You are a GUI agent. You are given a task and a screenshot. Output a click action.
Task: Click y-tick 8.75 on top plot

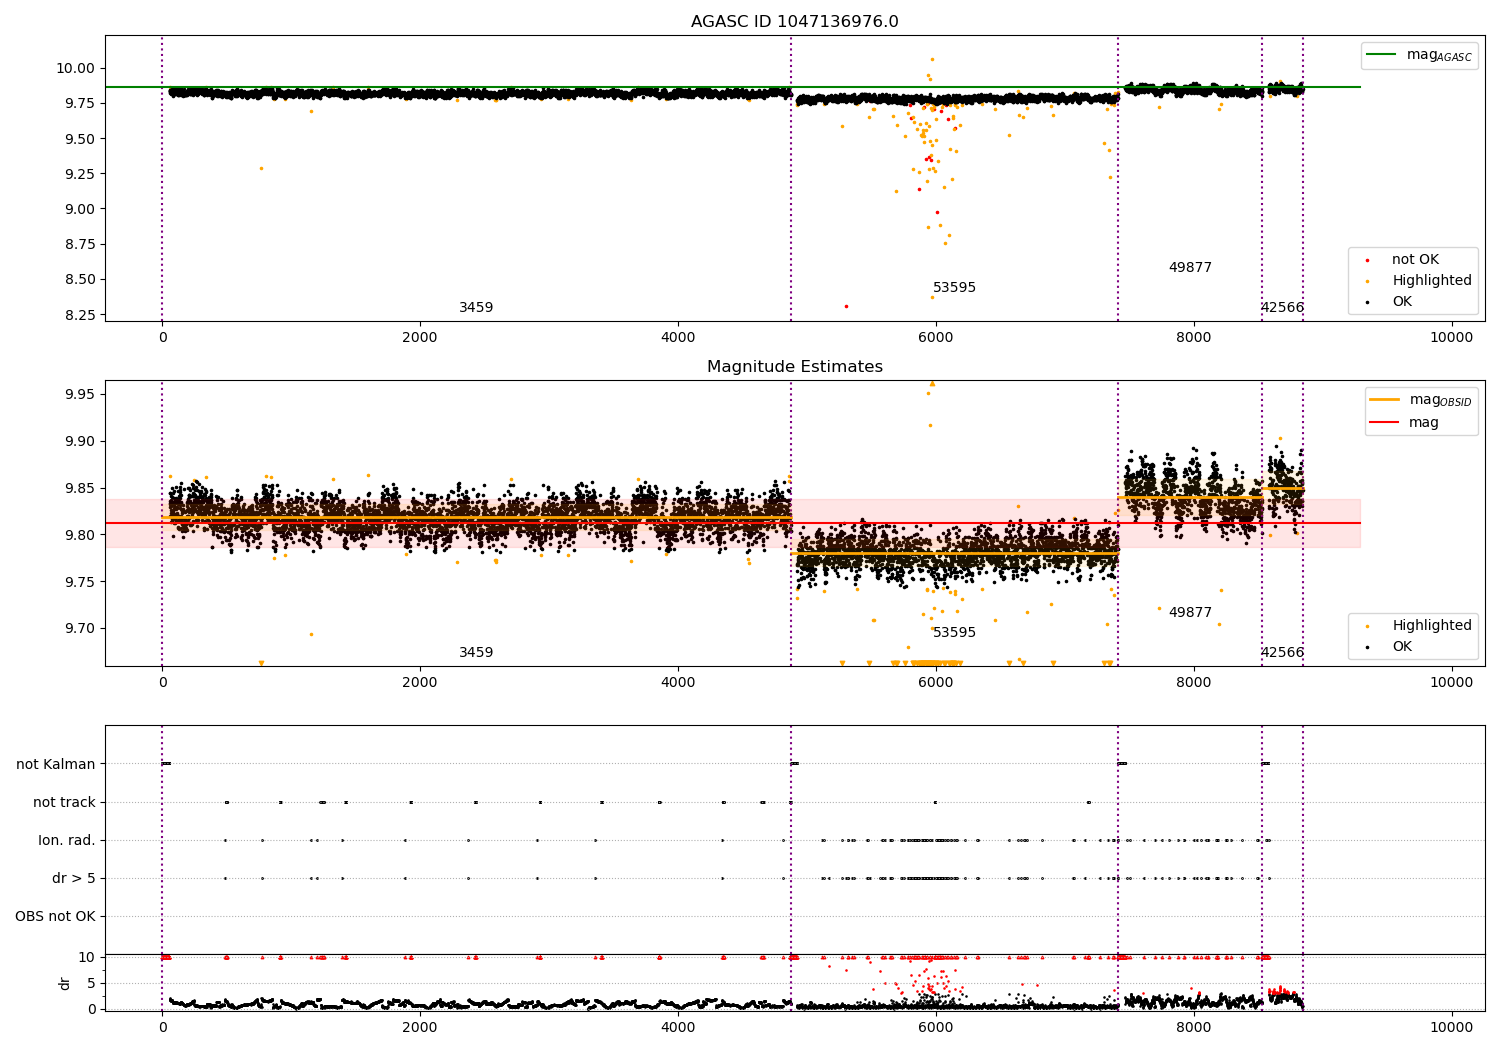(x=79, y=244)
